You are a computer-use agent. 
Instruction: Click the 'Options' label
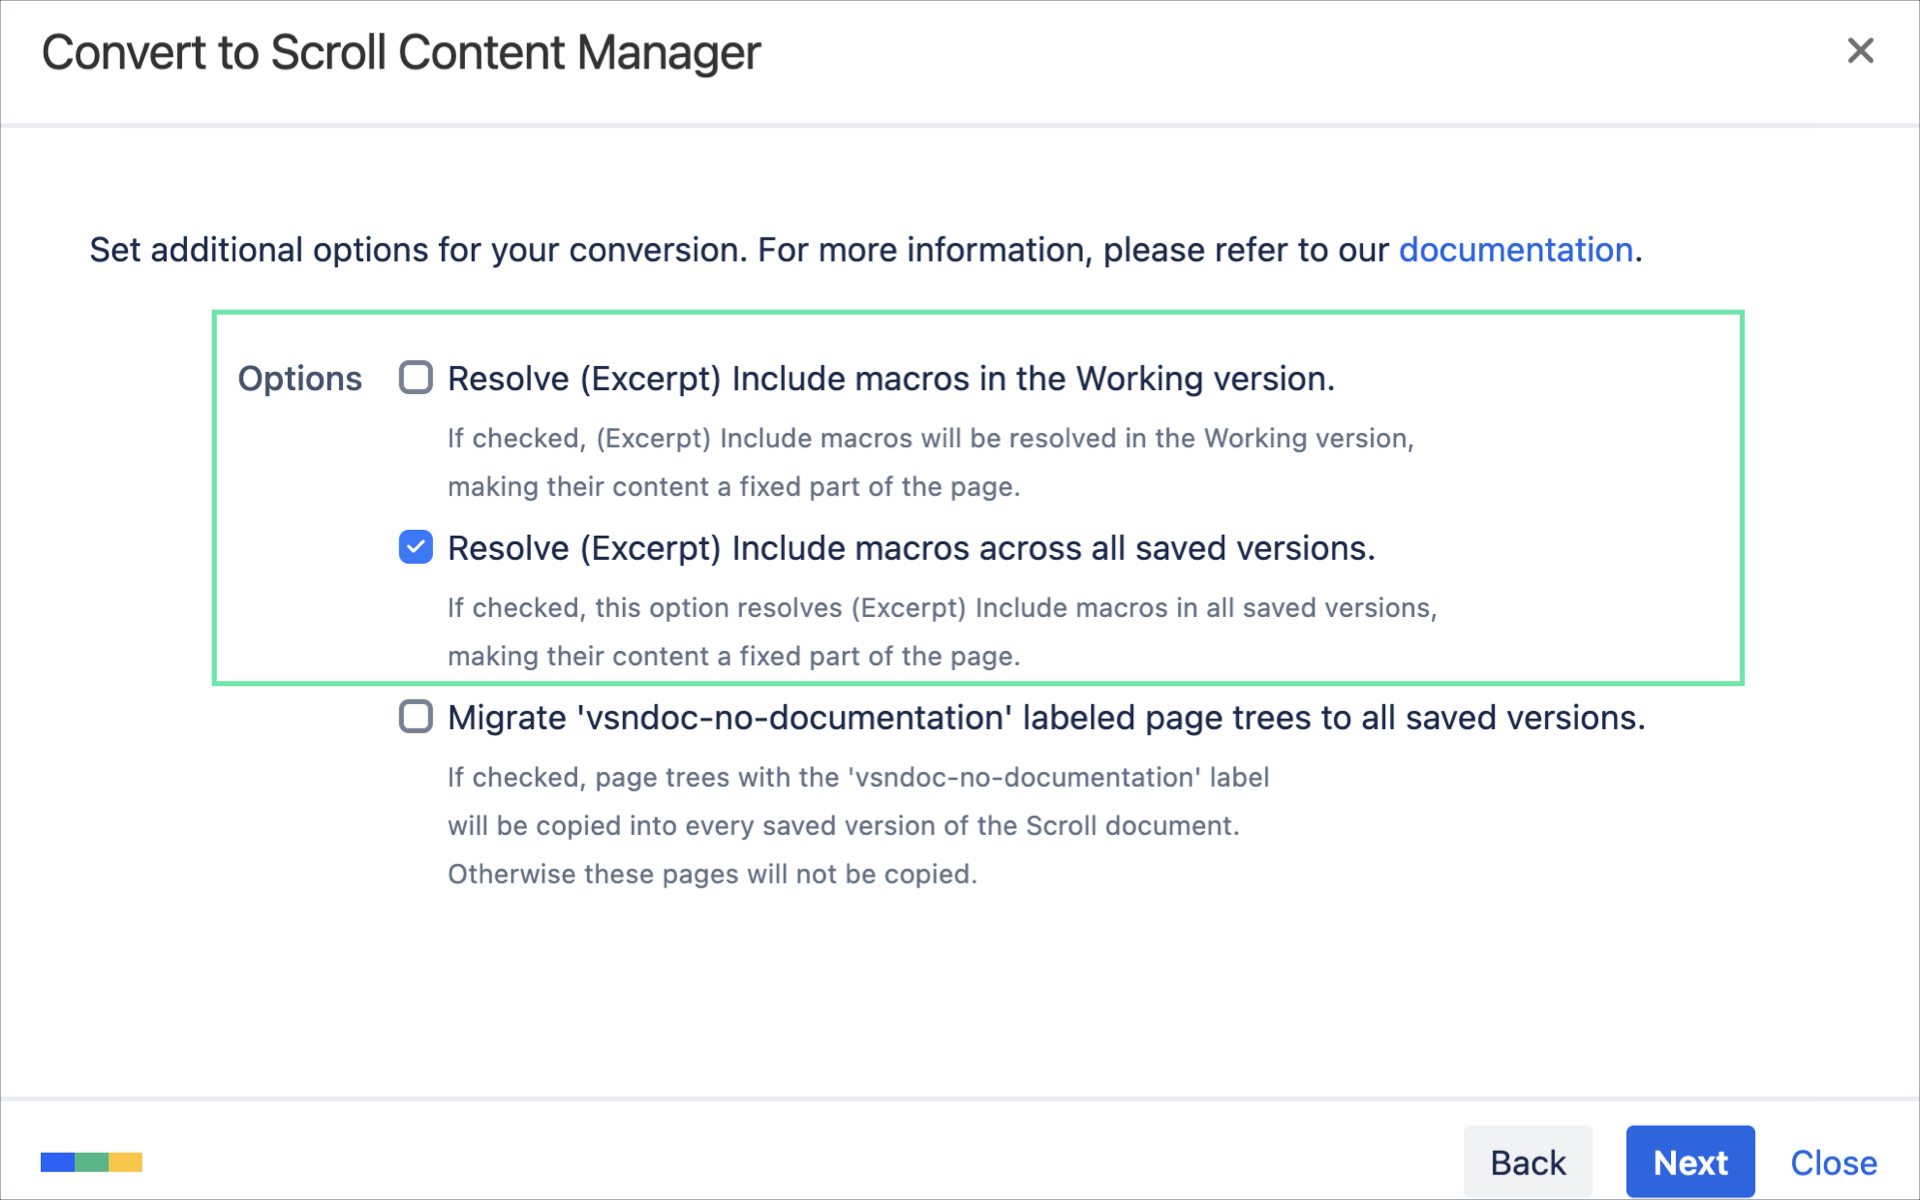300,379
